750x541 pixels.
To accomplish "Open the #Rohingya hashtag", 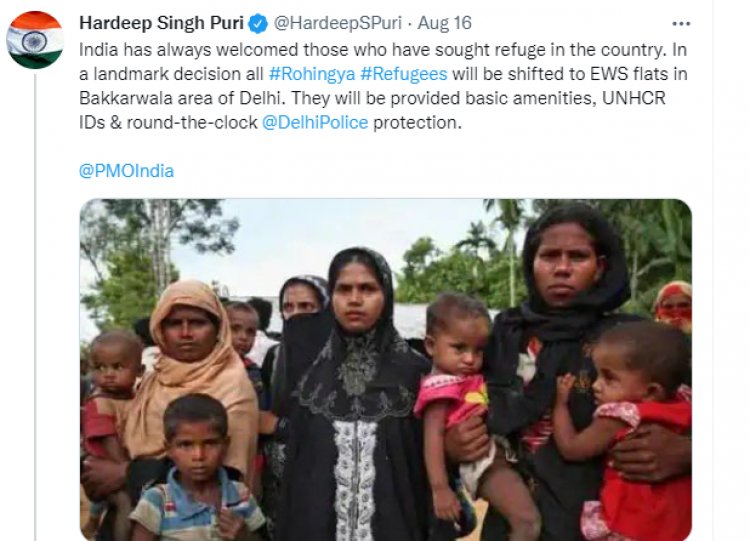I will click(x=312, y=74).
